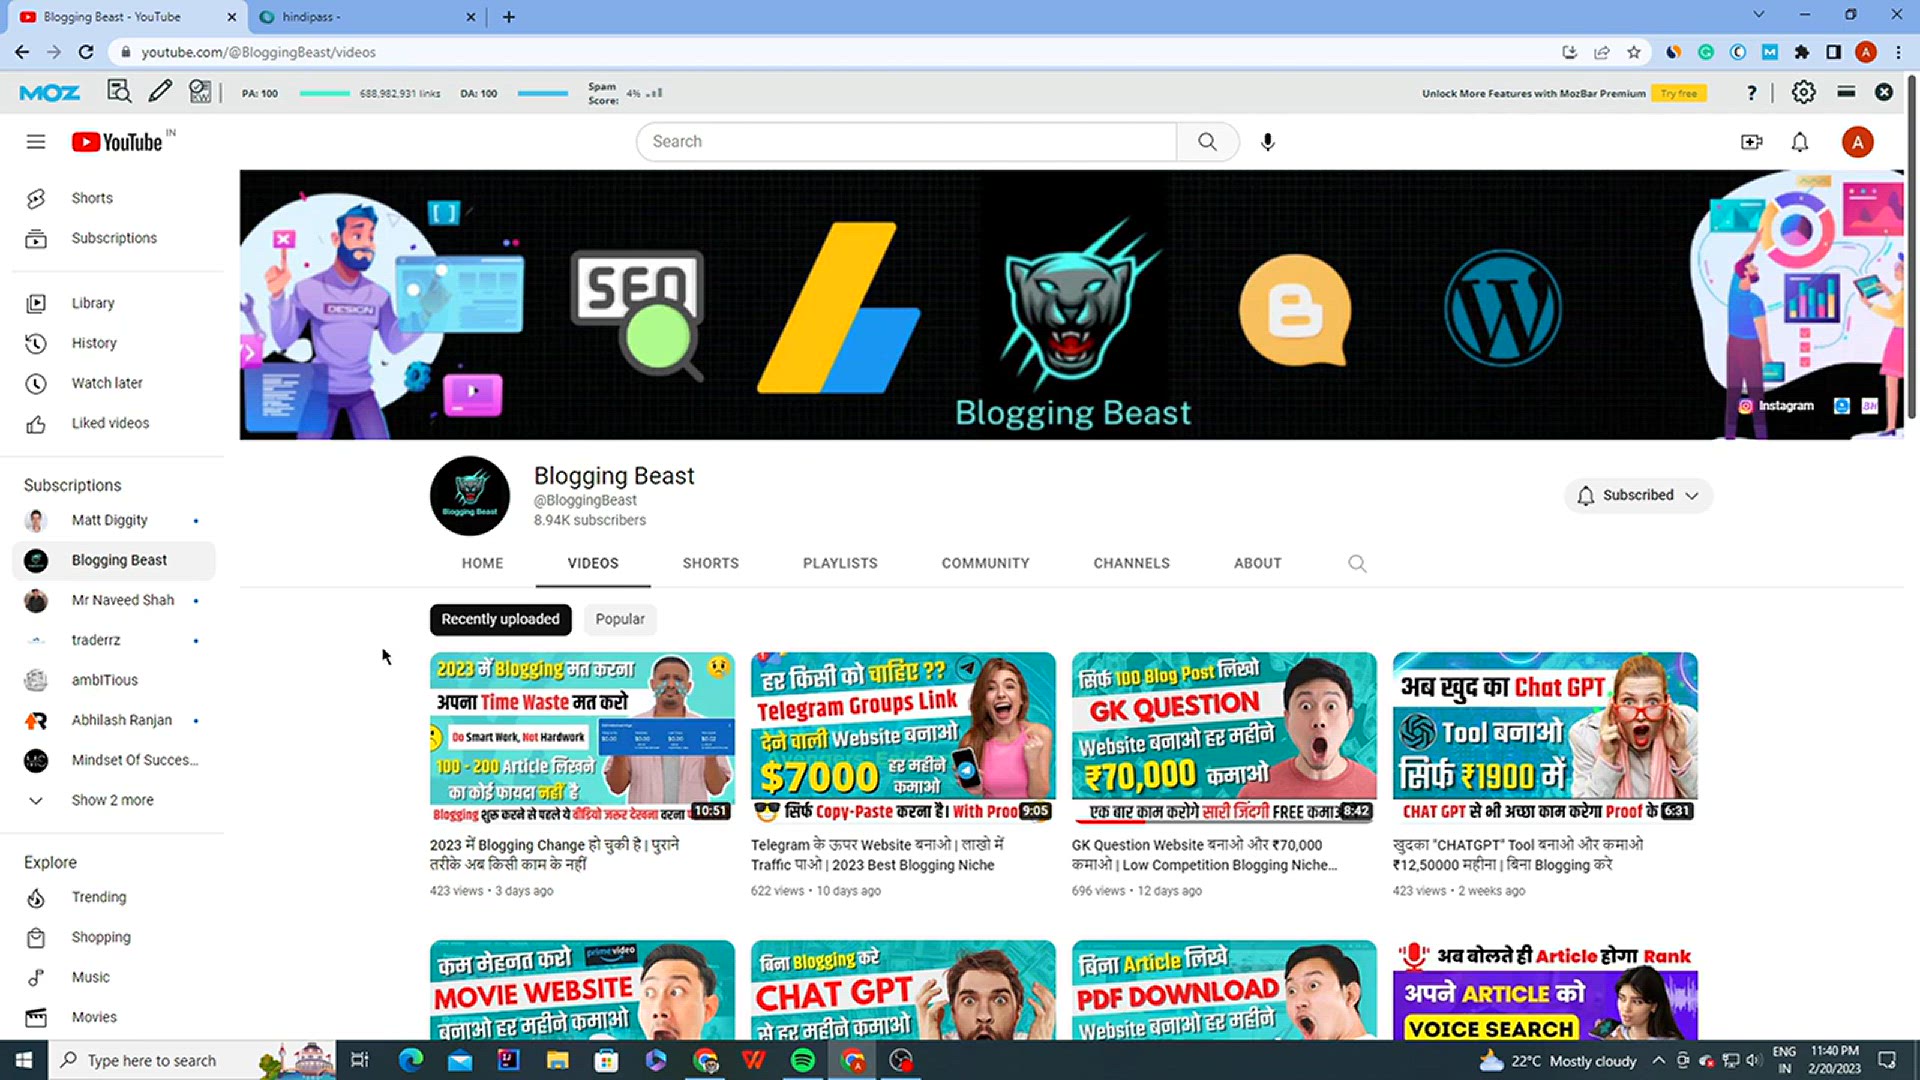Click the address bar URL

259,52
